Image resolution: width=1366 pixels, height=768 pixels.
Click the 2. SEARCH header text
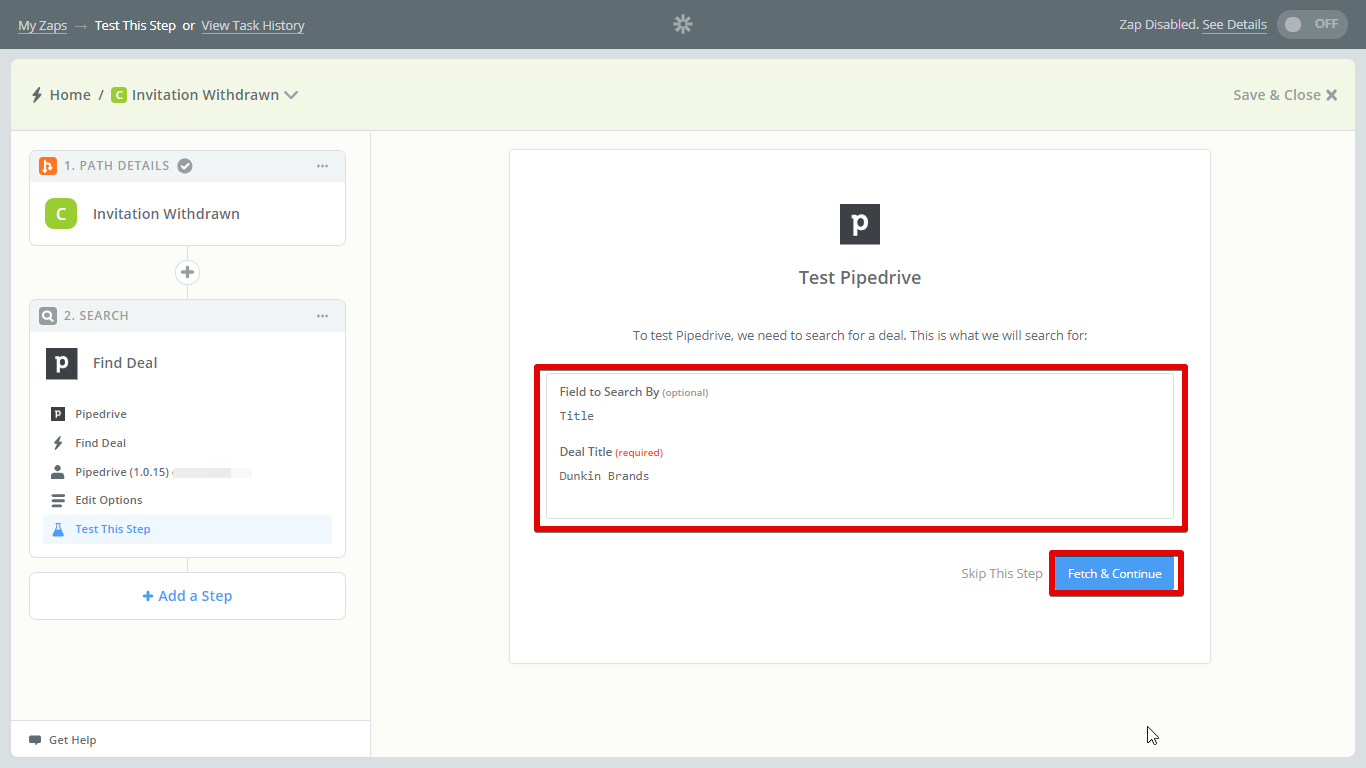[x=96, y=316]
